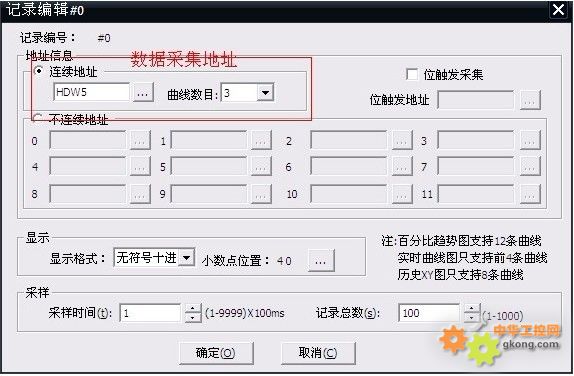Open browse button for address slot 5
Viewport: 574px width, 376px height.
pyautogui.click(x=261, y=167)
